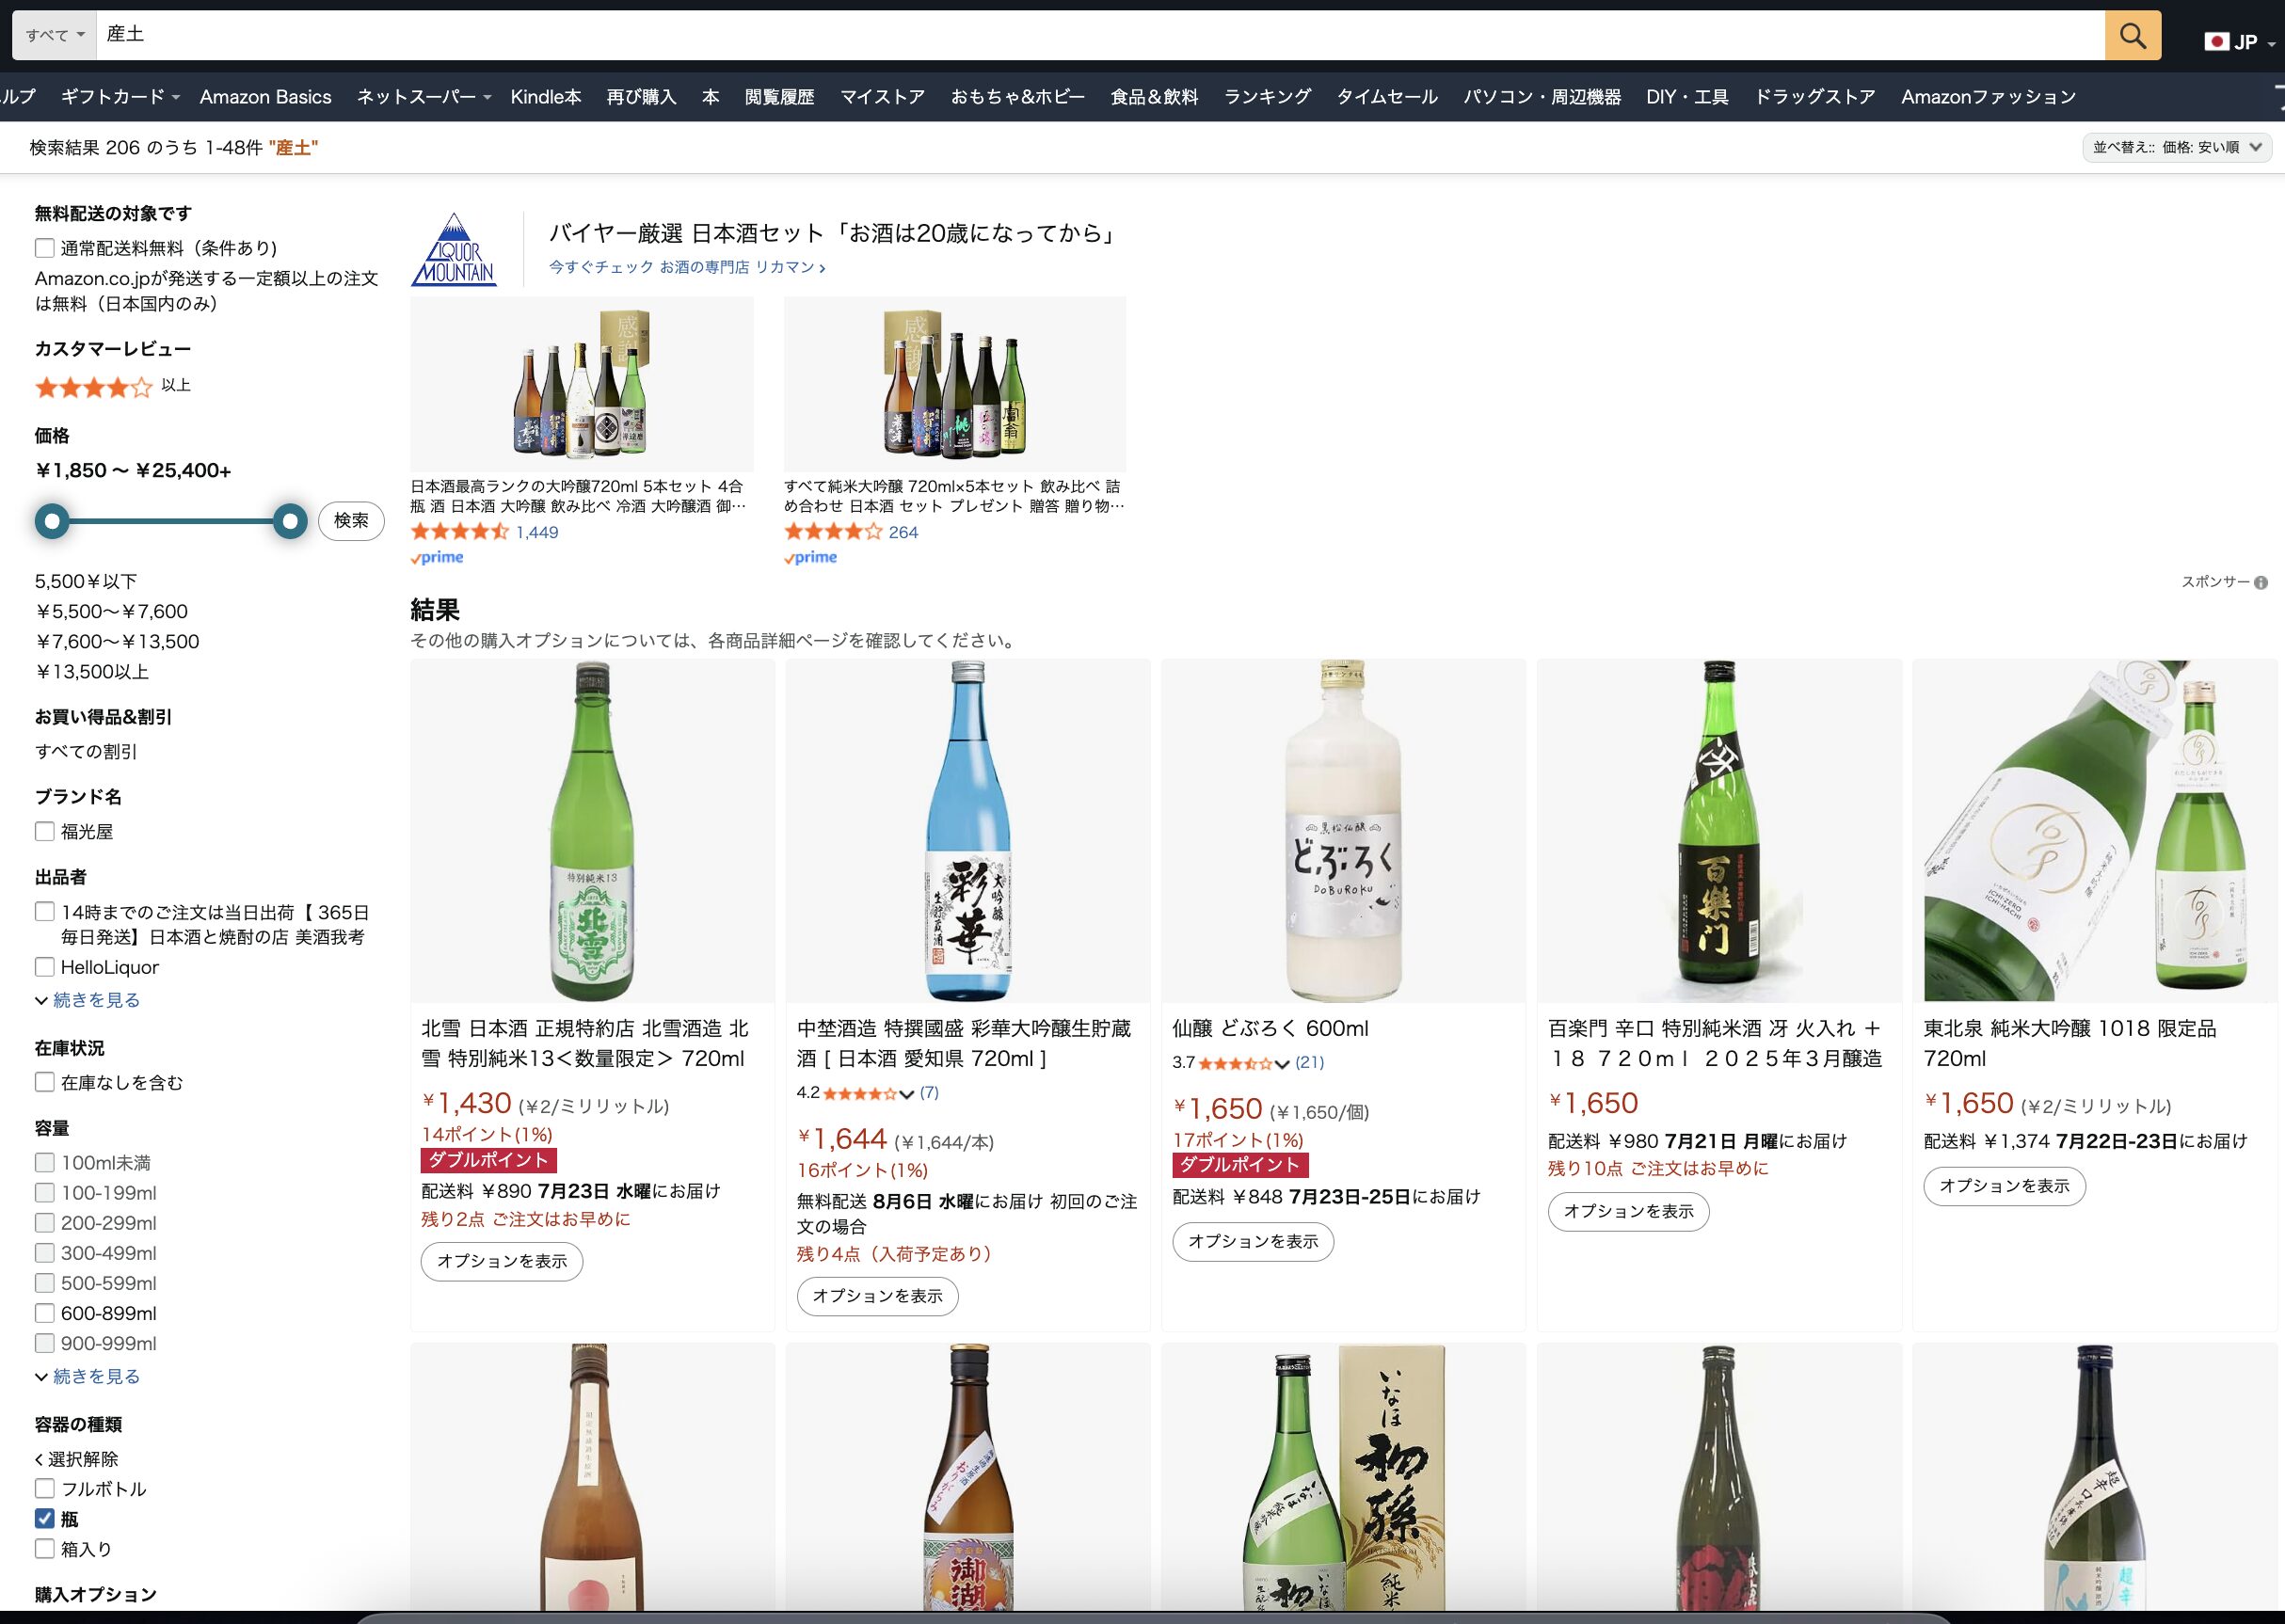Image resolution: width=2285 pixels, height=1624 pixels.
Task: Click オプションを表示 for 仙醸 どぶろく
Action: [1253, 1242]
